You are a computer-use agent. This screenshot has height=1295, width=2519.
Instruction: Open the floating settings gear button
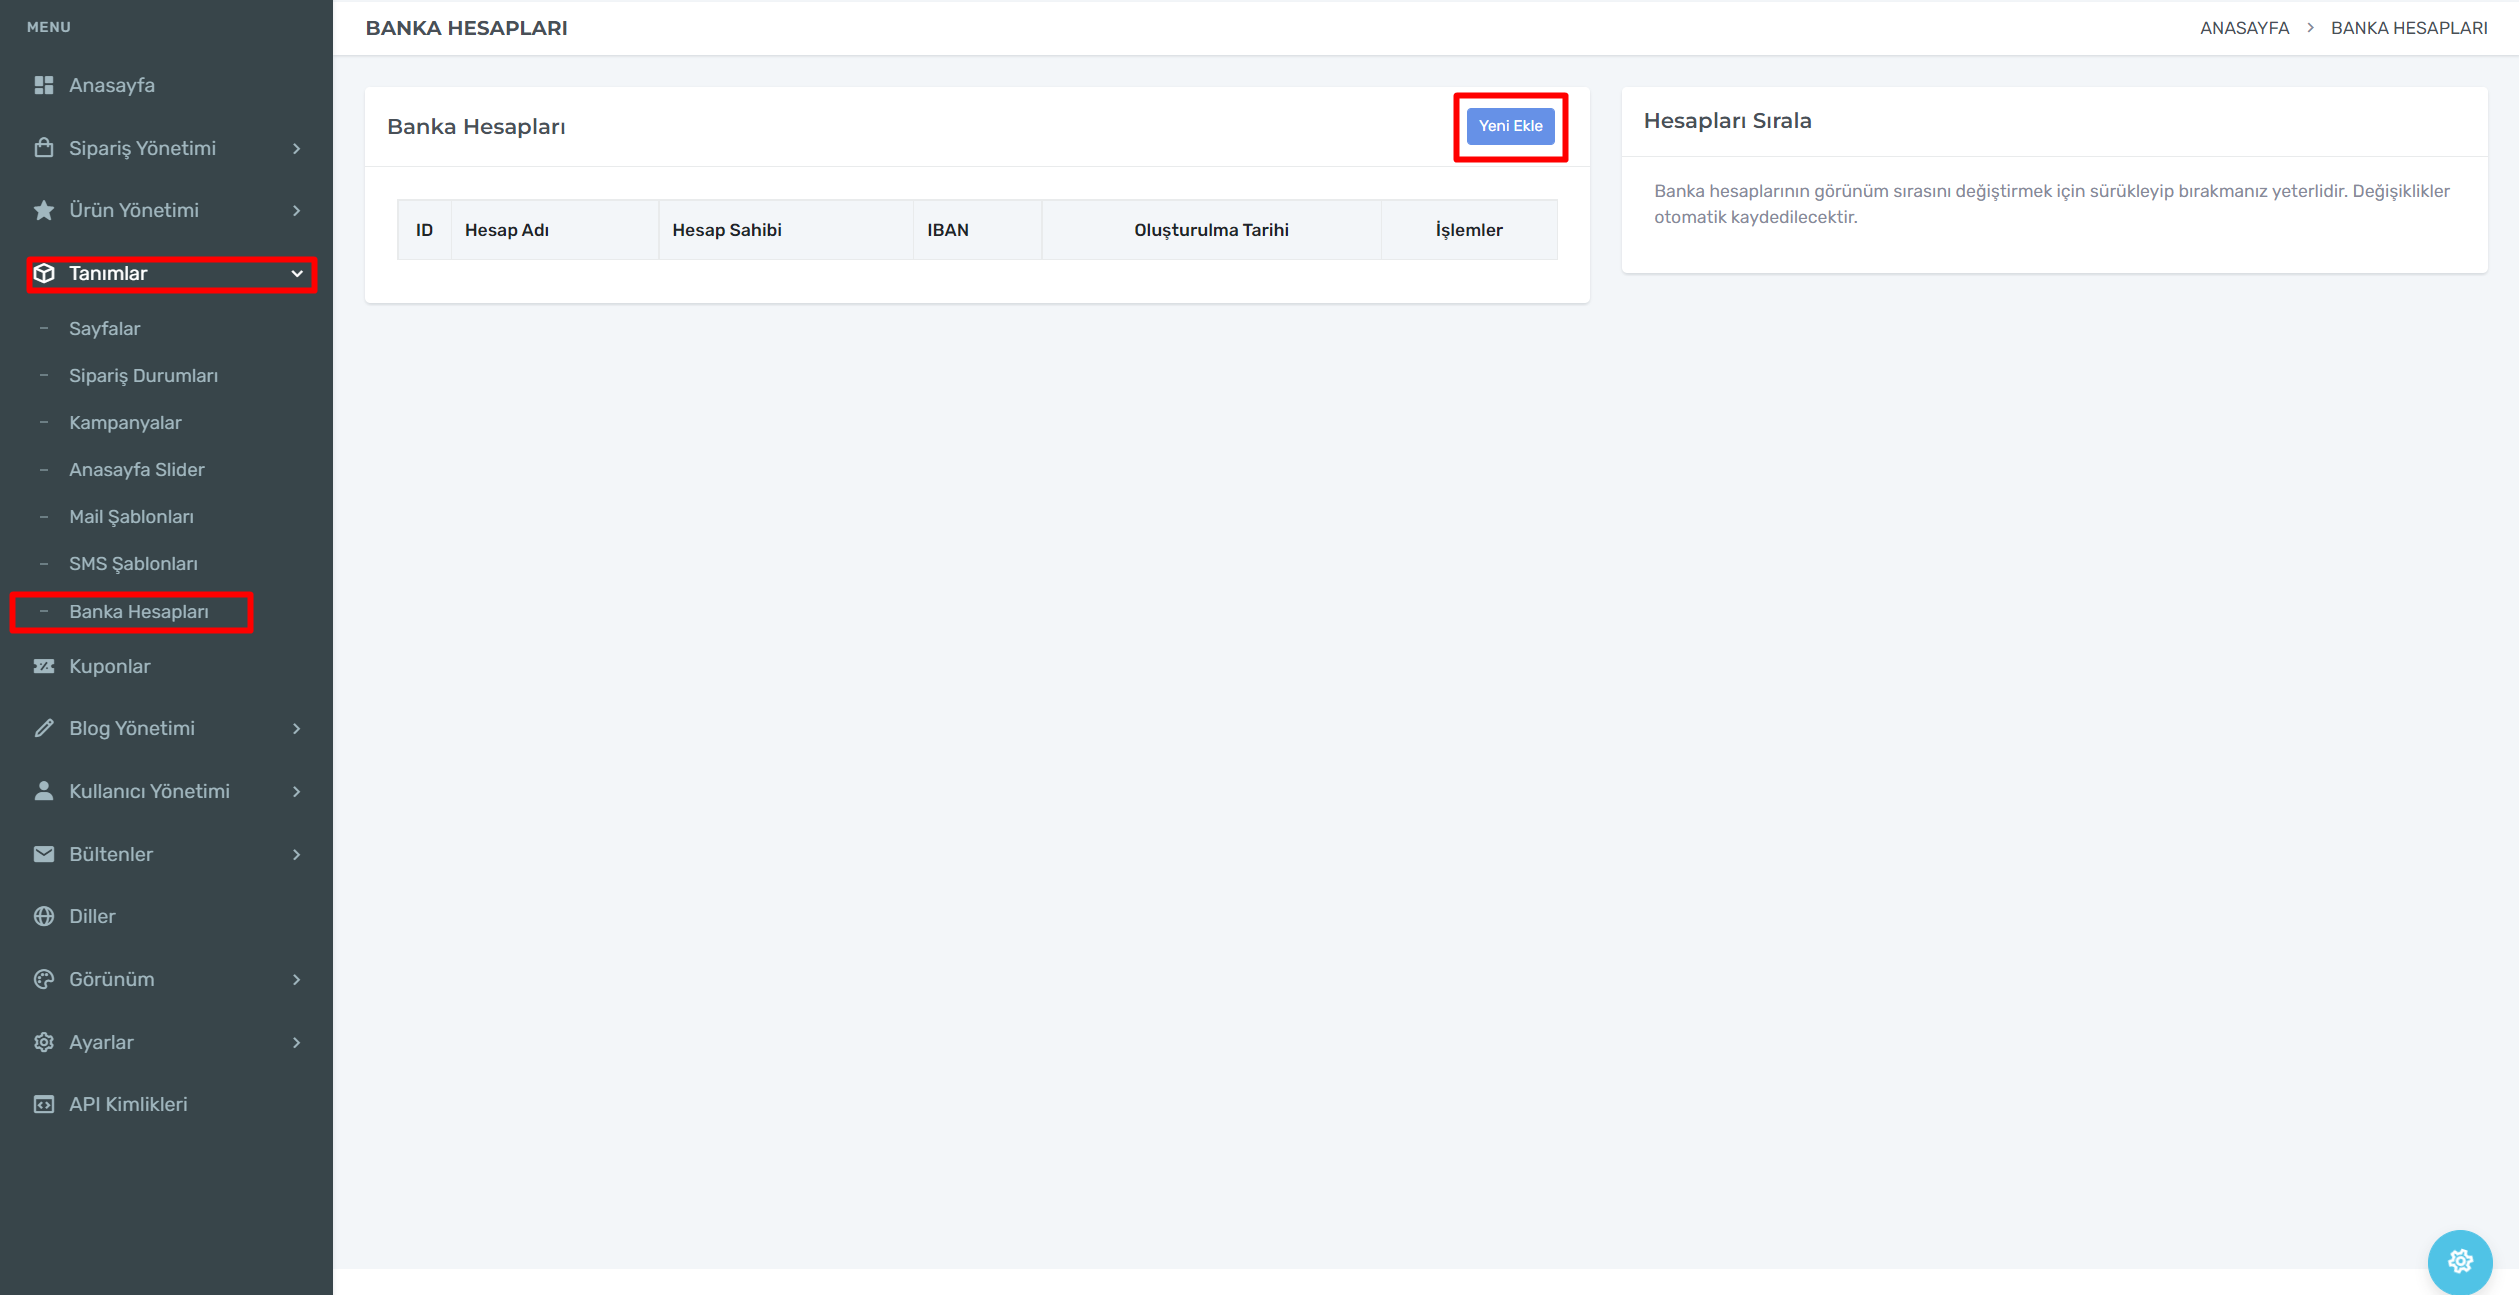pyautogui.click(x=2459, y=1261)
